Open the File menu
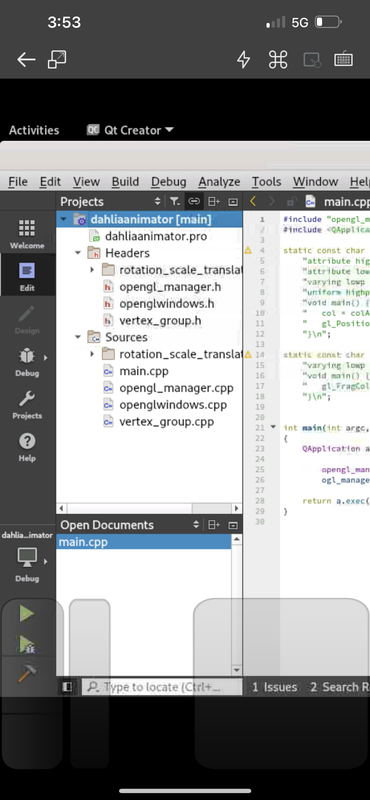Image resolution: width=370 pixels, height=800 pixels. (18, 182)
